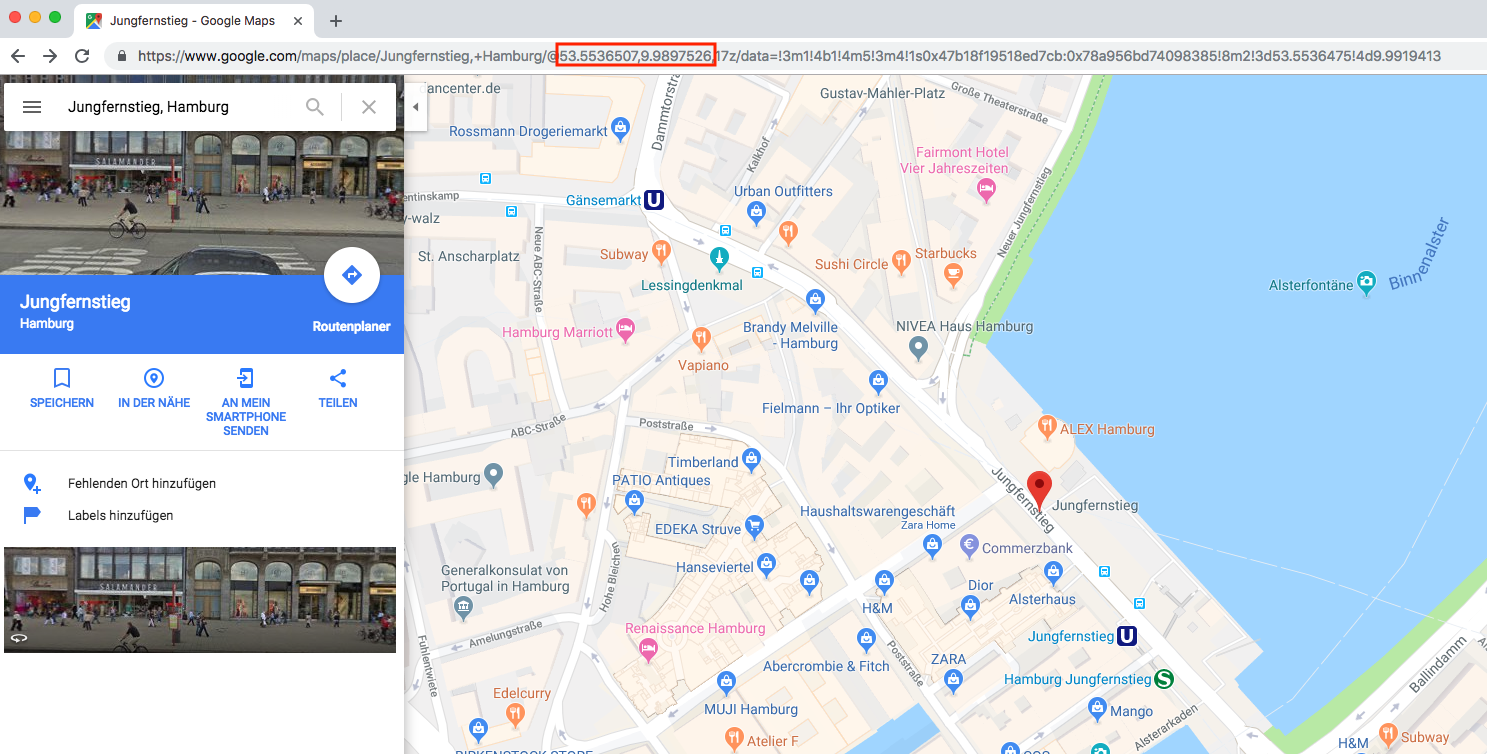Open the Street View thumbnail at bottom

(200, 600)
